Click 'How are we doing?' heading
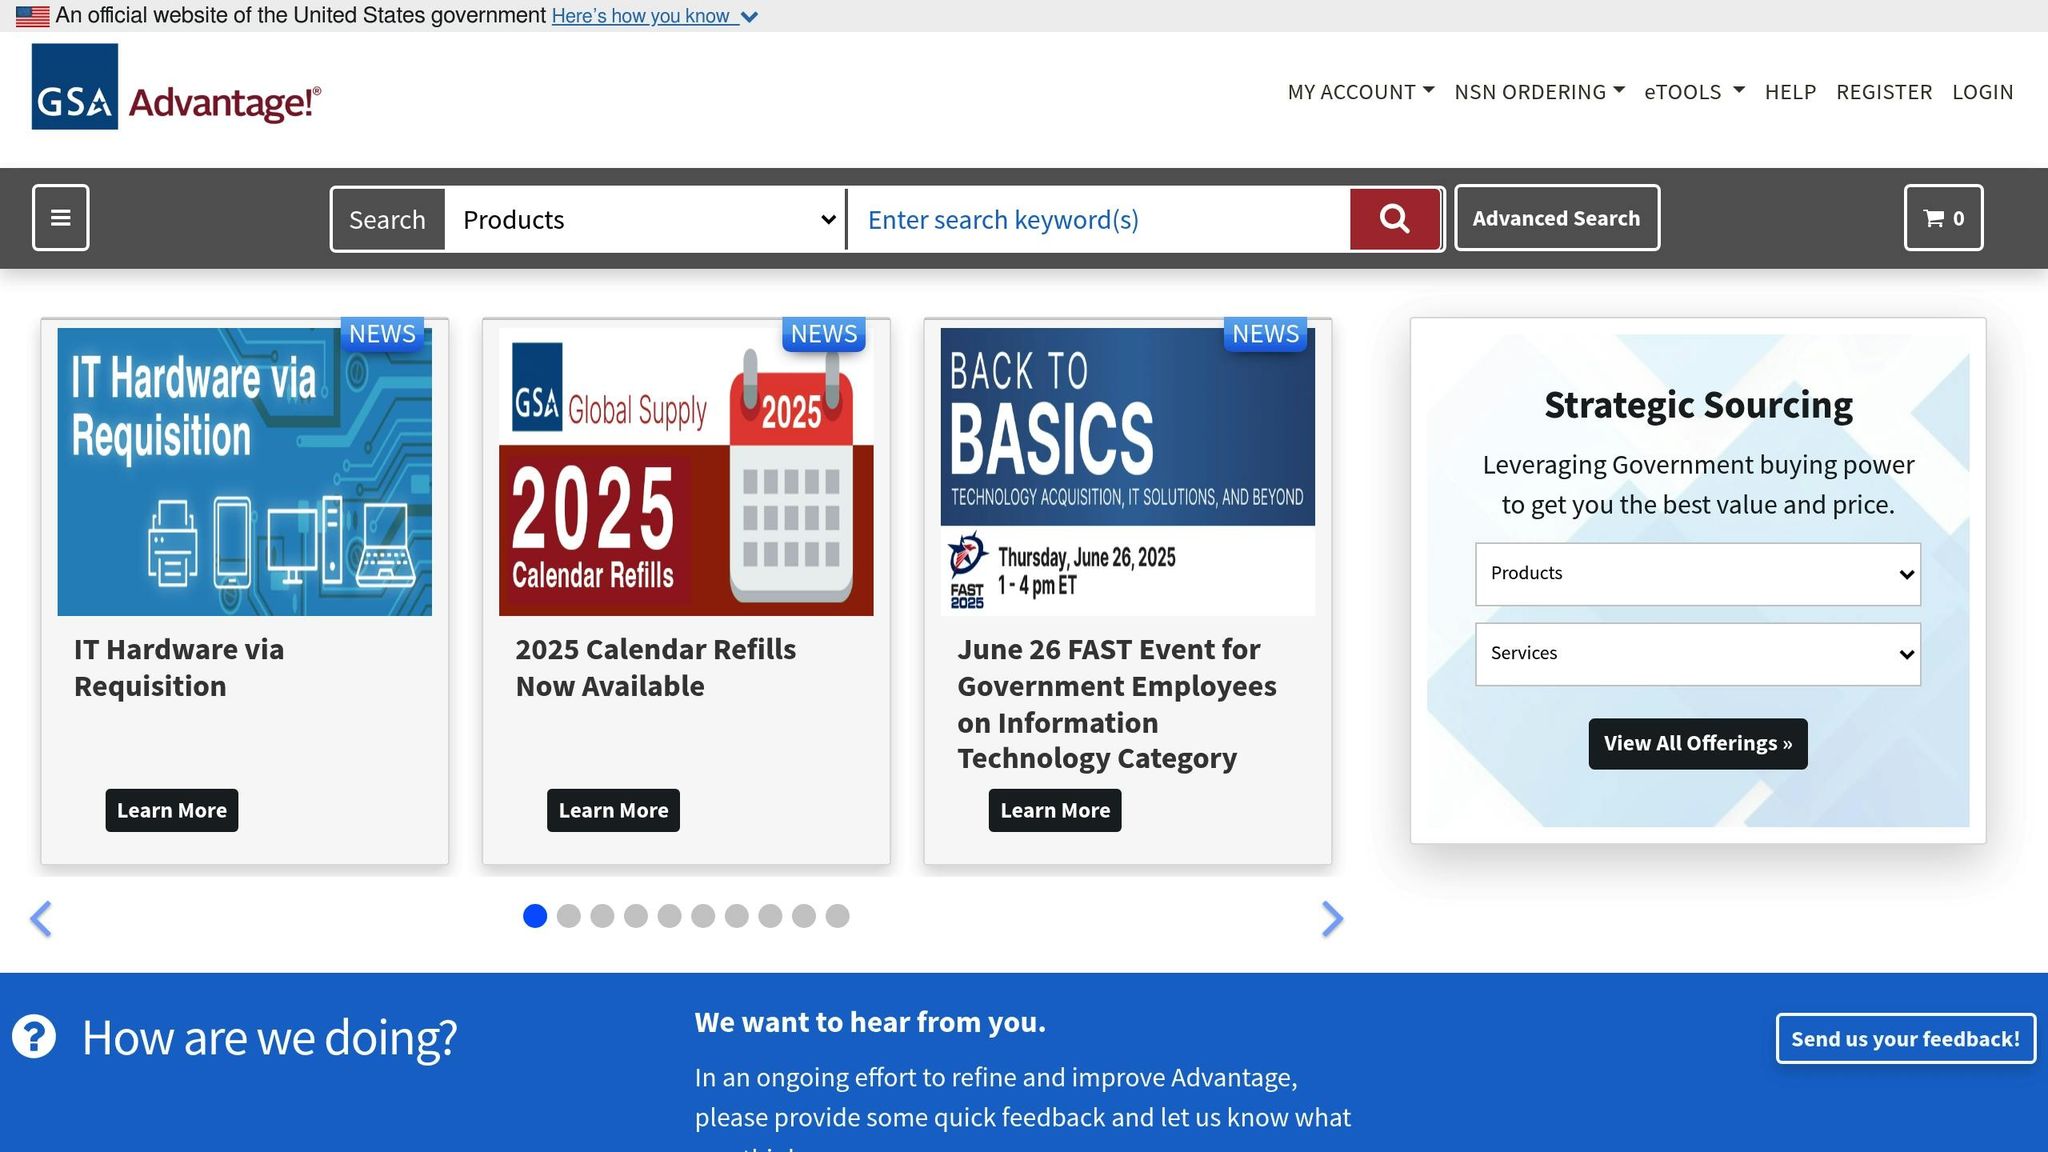The width and height of the screenshot is (2048, 1152). point(270,1038)
